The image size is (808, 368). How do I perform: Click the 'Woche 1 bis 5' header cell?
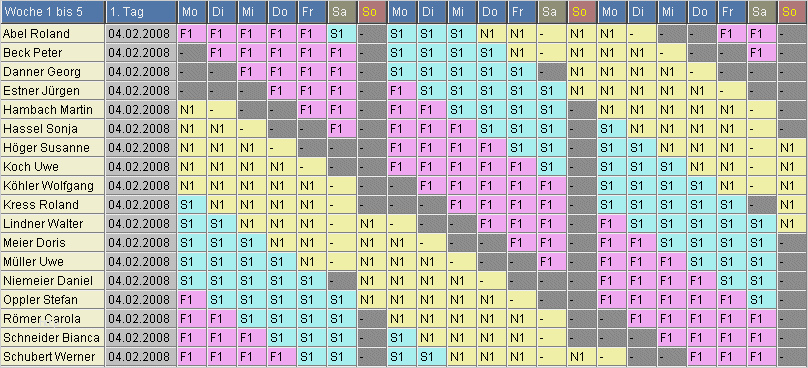[x=52, y=12]
